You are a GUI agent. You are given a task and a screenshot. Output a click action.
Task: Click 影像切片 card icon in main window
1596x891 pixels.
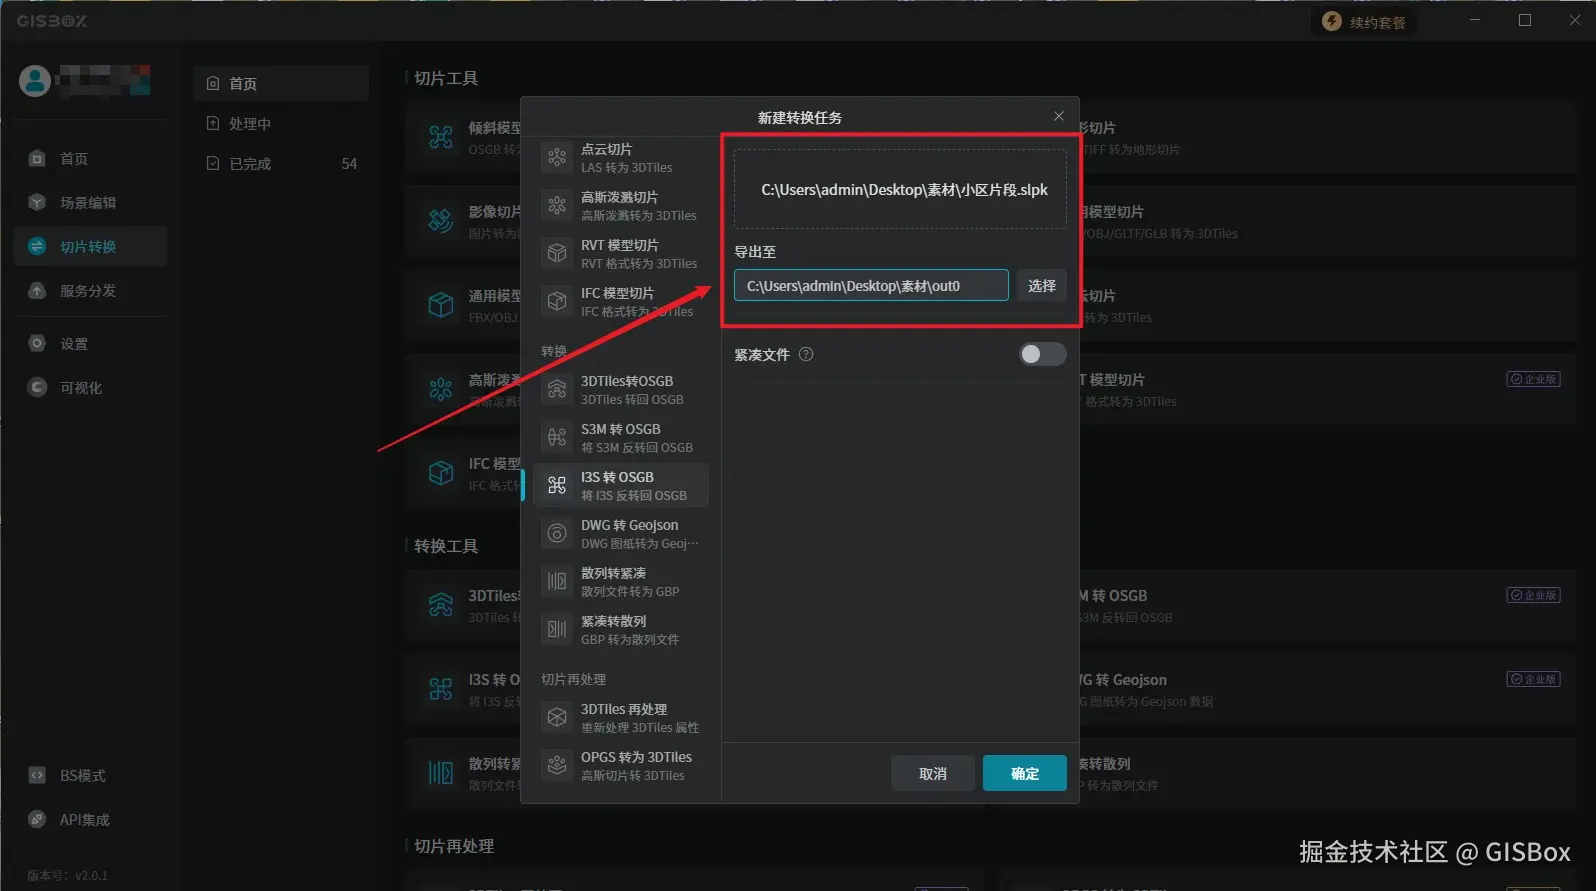point(441,221)
